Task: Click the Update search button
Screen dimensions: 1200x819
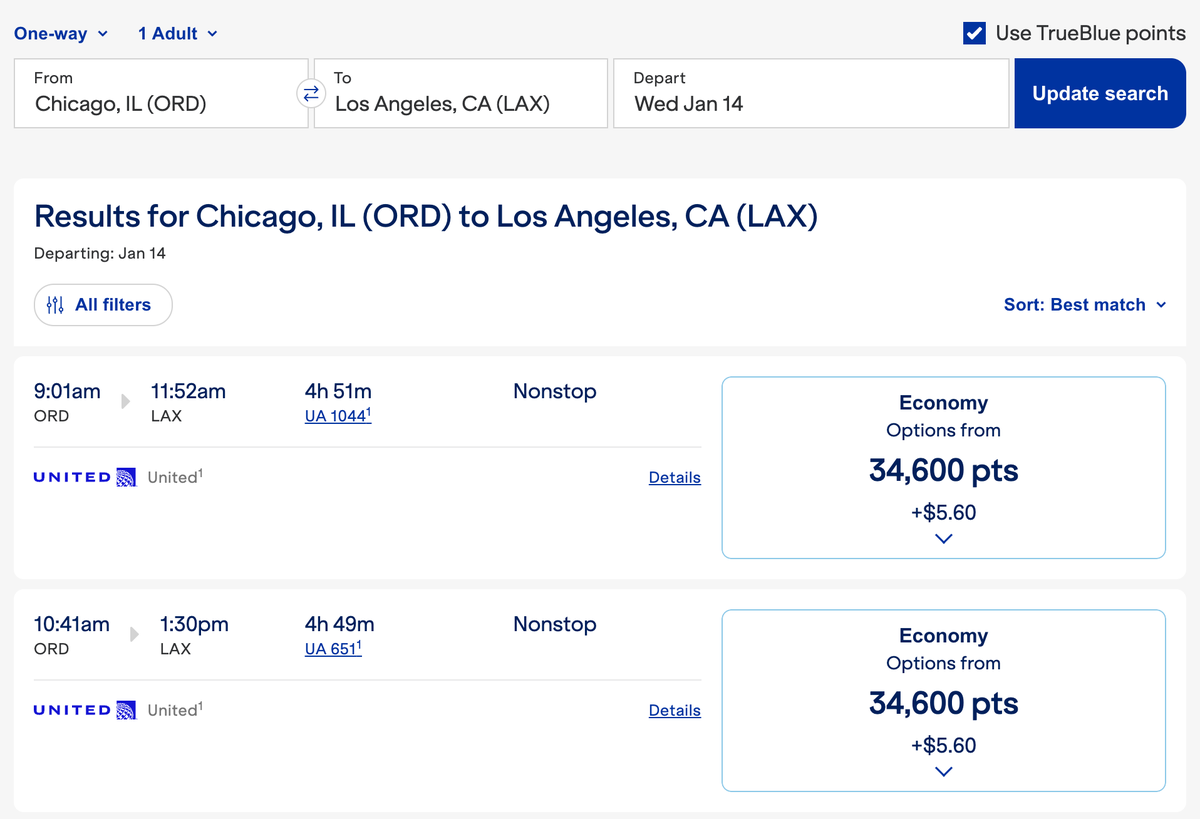Action: coord(1100,93)
